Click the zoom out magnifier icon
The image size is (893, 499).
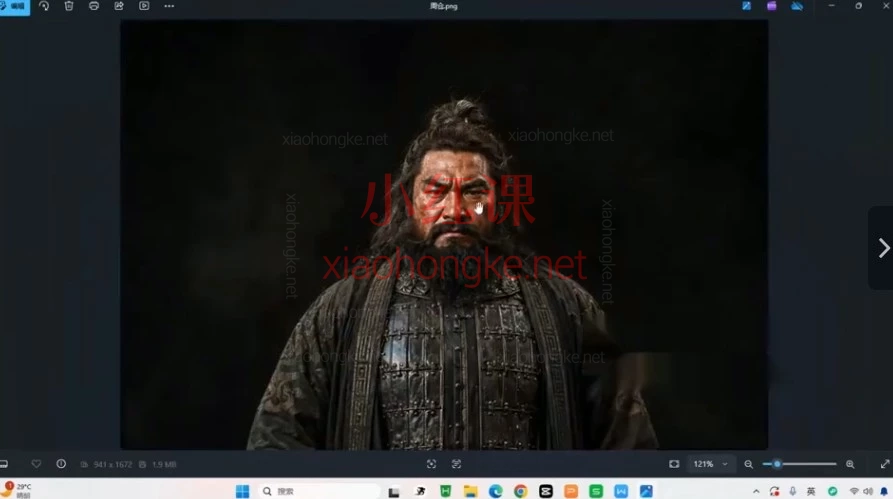(749, 464)
